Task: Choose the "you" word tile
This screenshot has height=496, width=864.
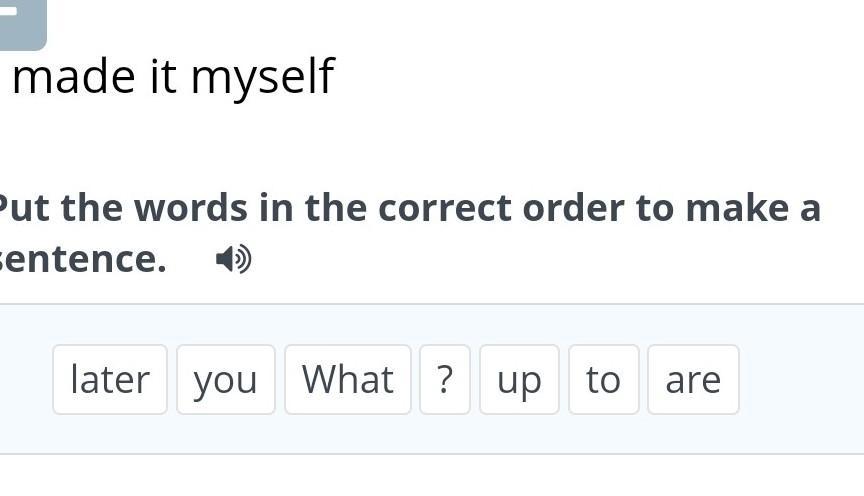Action: click(225, 379)
